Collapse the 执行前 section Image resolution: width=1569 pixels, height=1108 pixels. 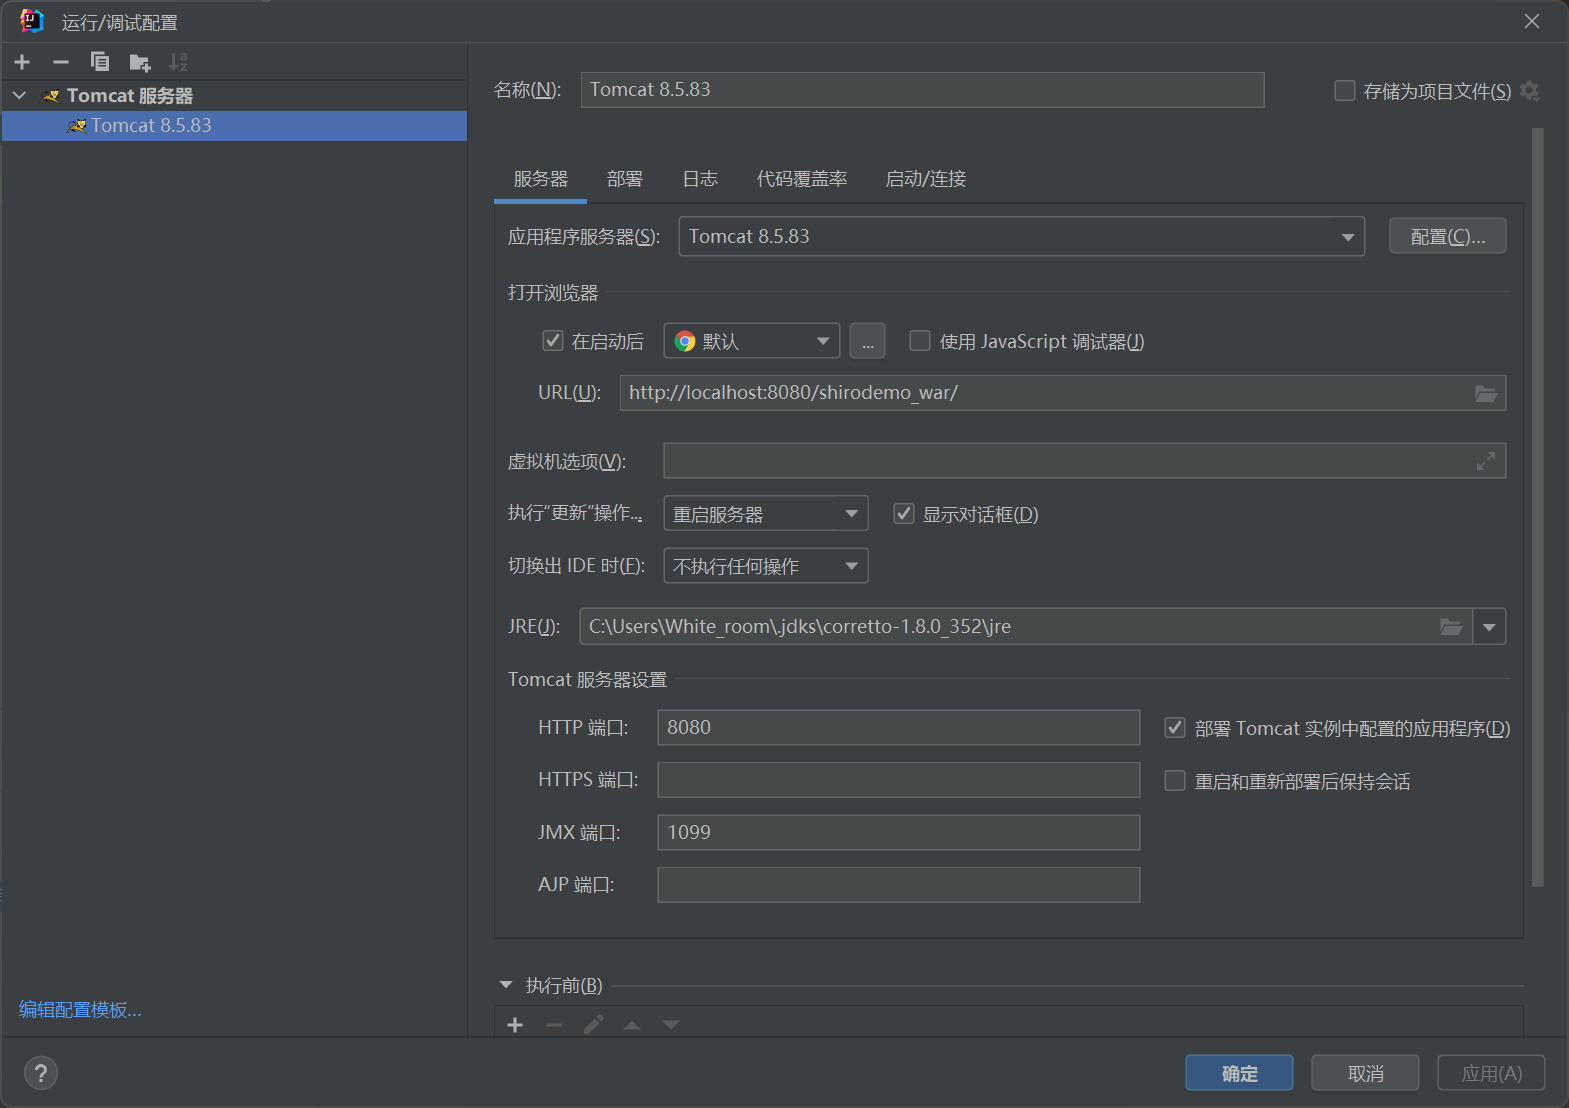coord(506,985)
